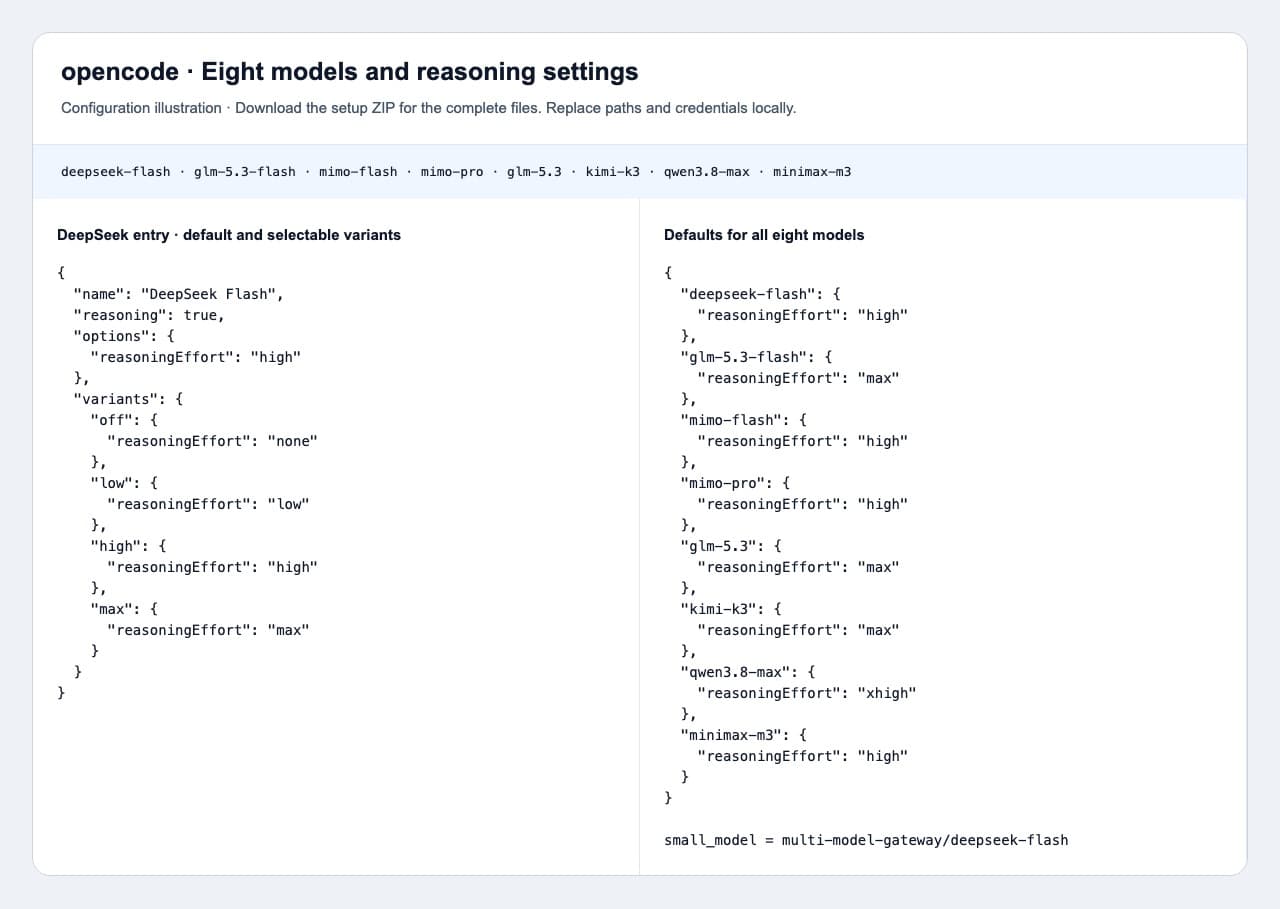Click the "high": { variant key
The height and width of the screenshot is (909, 1280).
(128, 546)
